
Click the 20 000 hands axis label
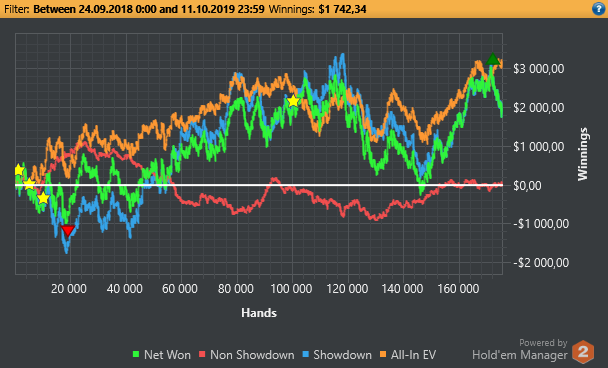[69, 289]
